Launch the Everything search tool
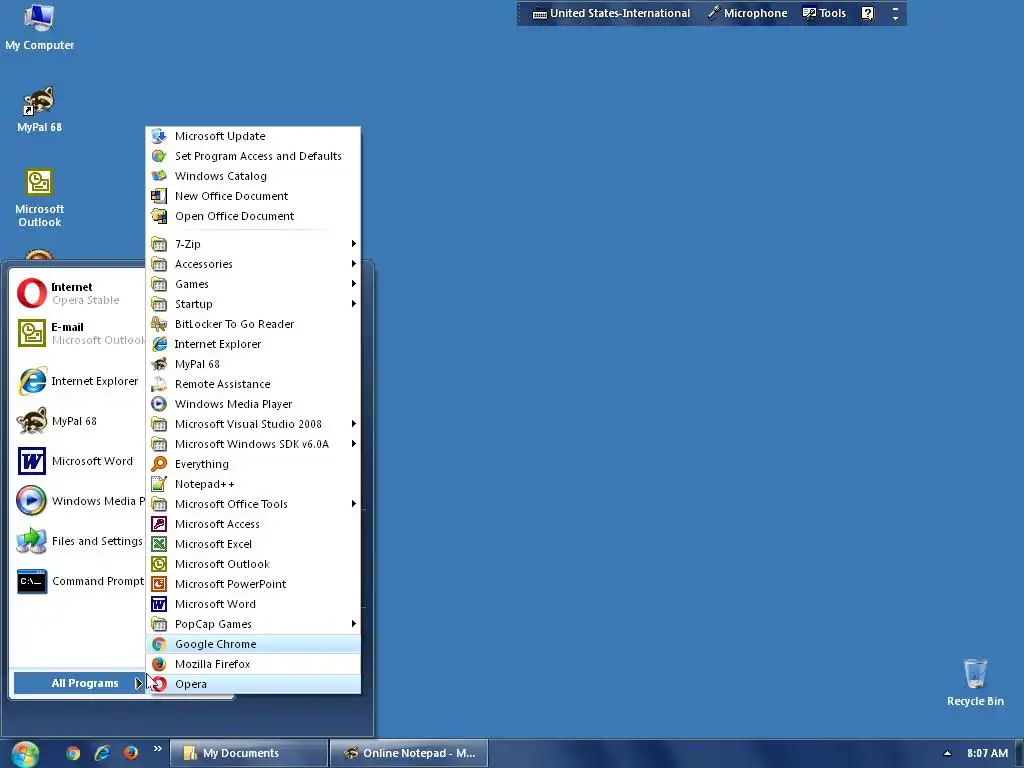The height and width of the screenshot is (768, 1024). tap(253, 464)
